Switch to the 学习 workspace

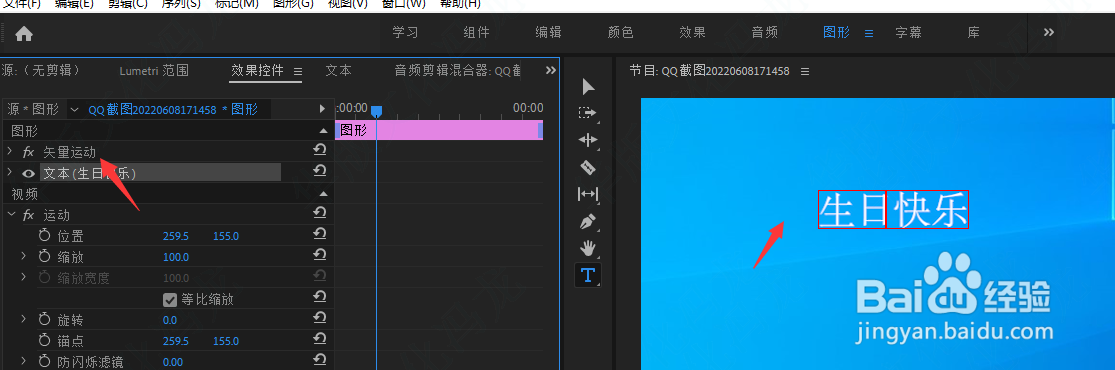tap(405, 33)
